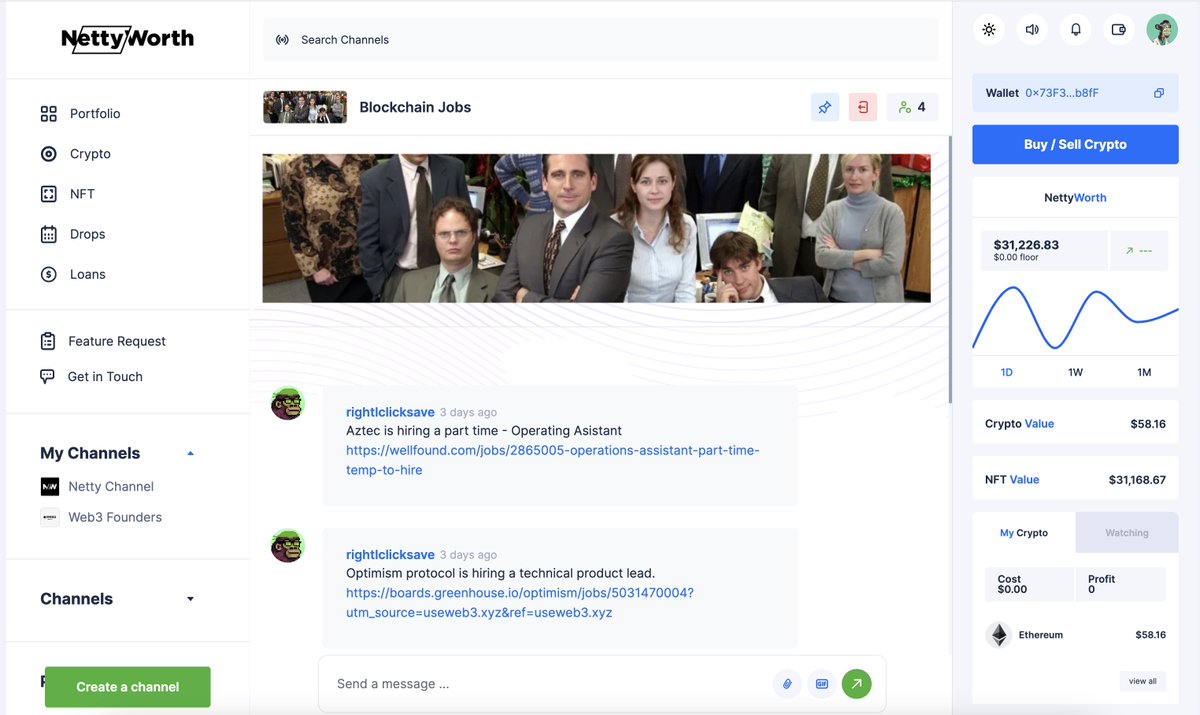1200x715 pixels.
Task: Expand the Channels section
Action: click(190, 599)
